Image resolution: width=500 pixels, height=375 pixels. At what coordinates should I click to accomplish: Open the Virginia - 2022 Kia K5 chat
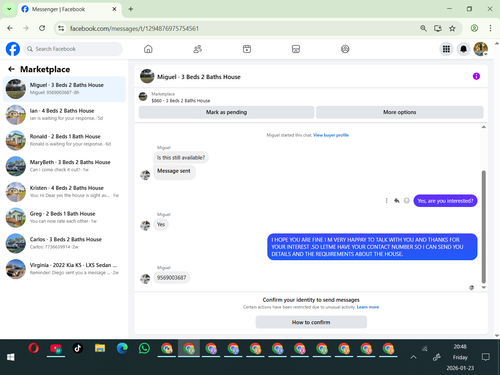[64, 269]
